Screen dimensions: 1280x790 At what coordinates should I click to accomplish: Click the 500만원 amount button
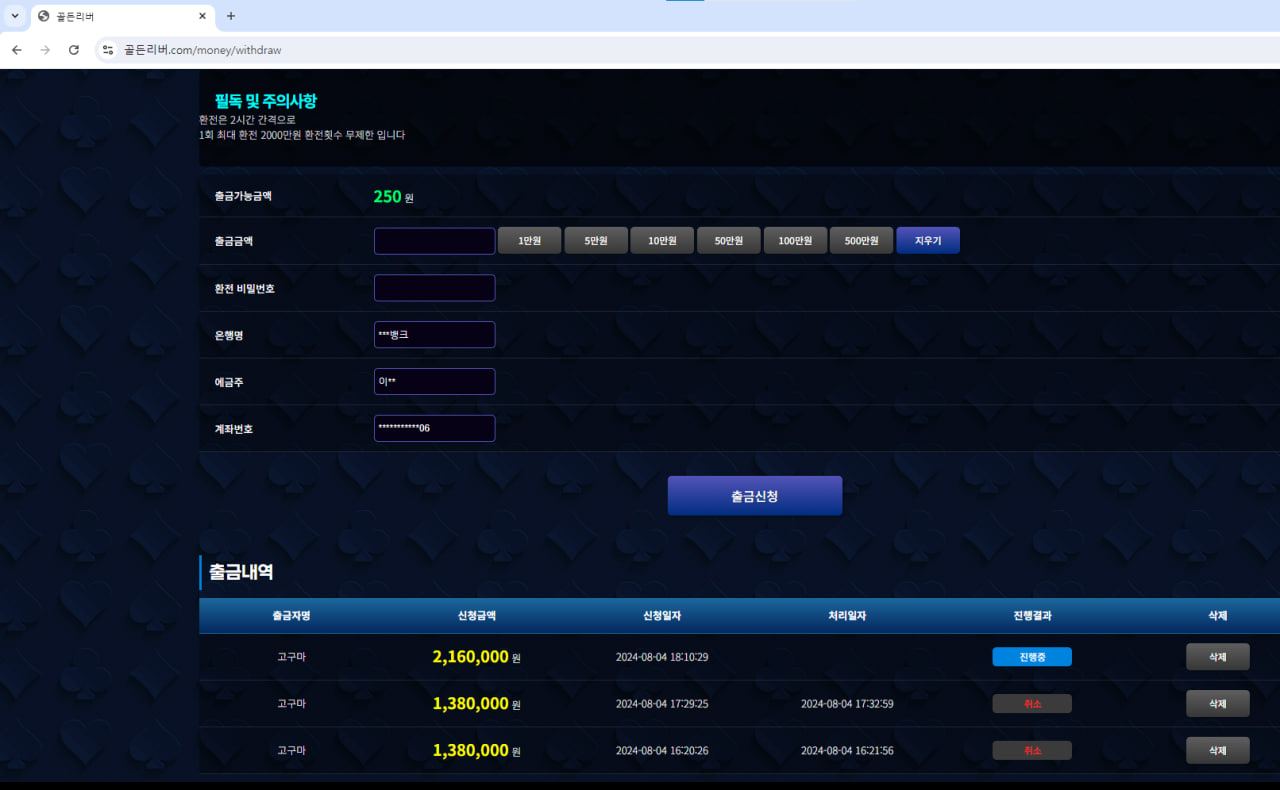pos(861,241)
